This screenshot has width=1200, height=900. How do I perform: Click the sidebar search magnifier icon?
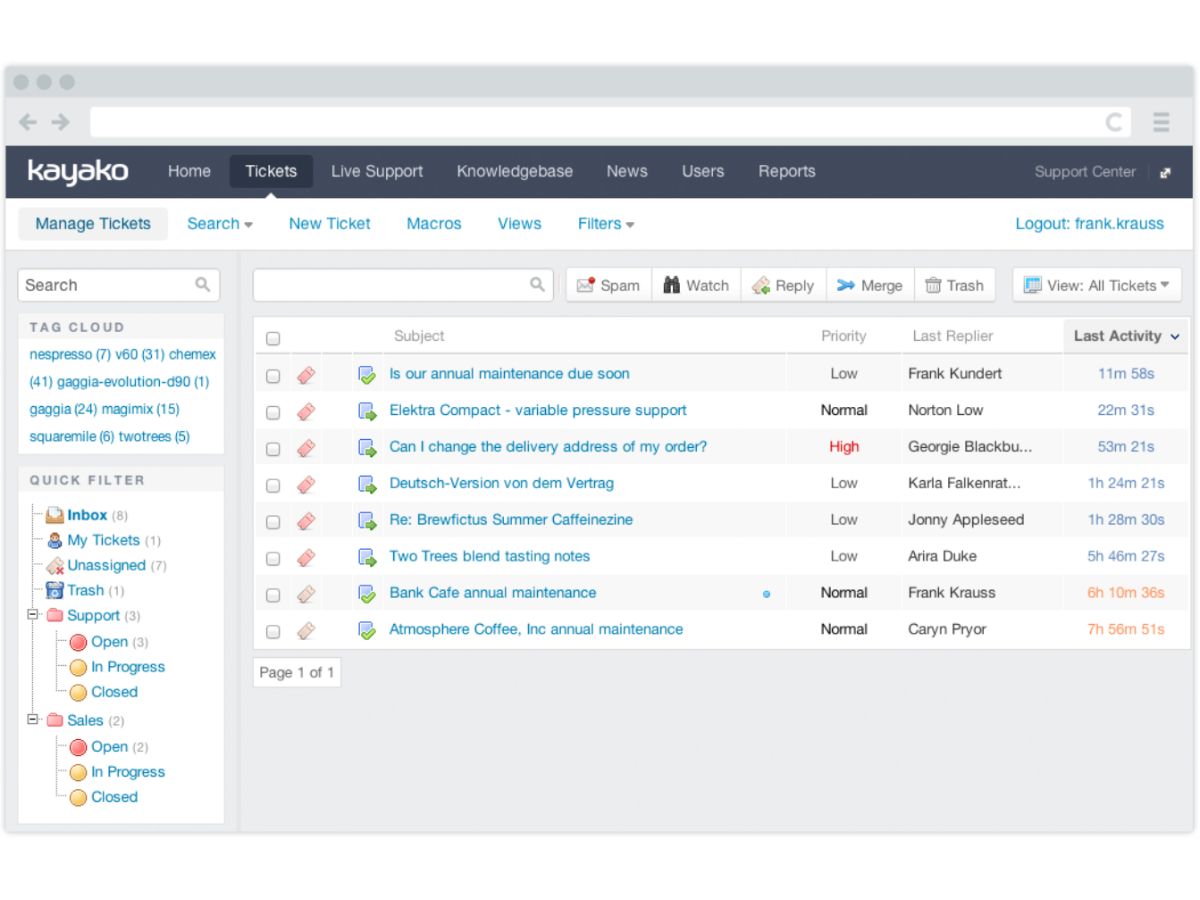203,285
